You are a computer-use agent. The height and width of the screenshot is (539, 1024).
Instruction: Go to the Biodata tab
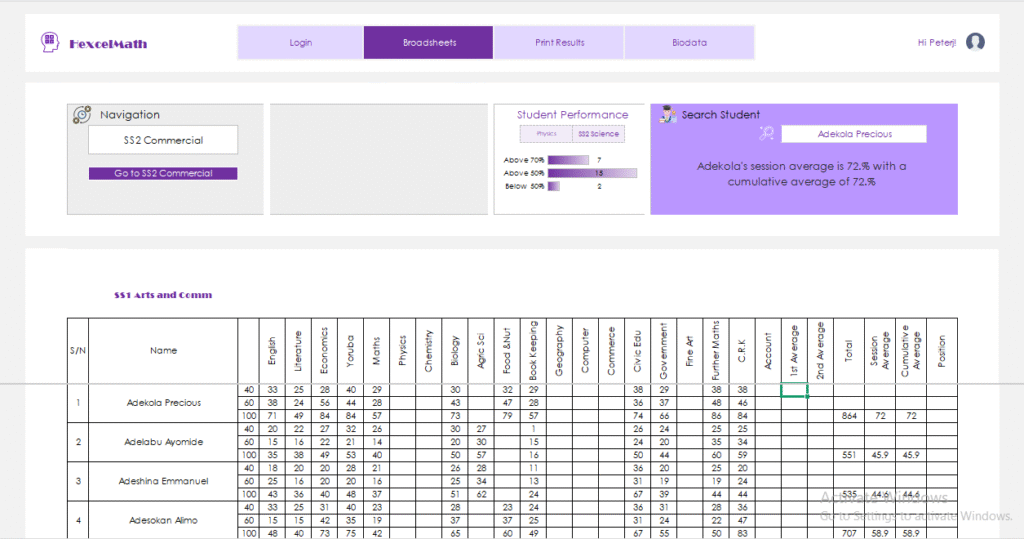[689, 43]
